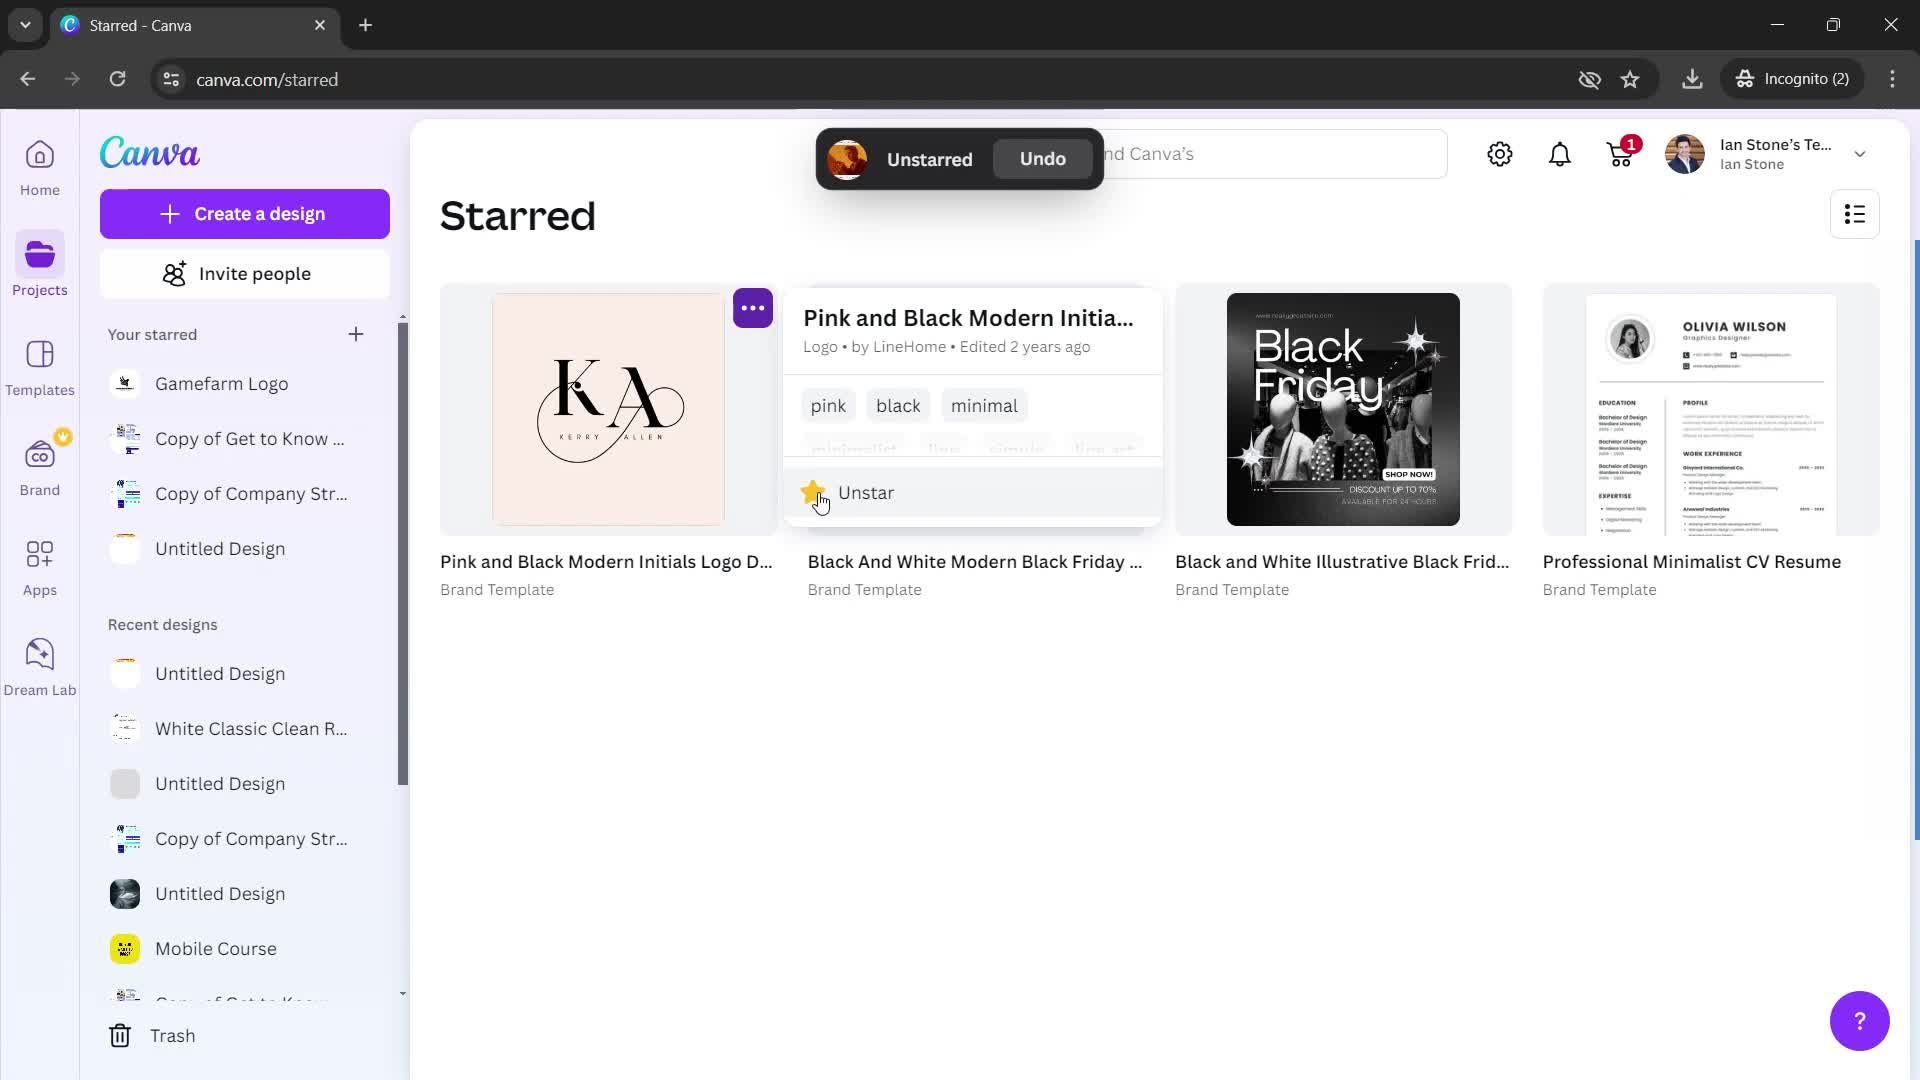Open the Apps section icon
The image size is (1920, 1080).
38,554
